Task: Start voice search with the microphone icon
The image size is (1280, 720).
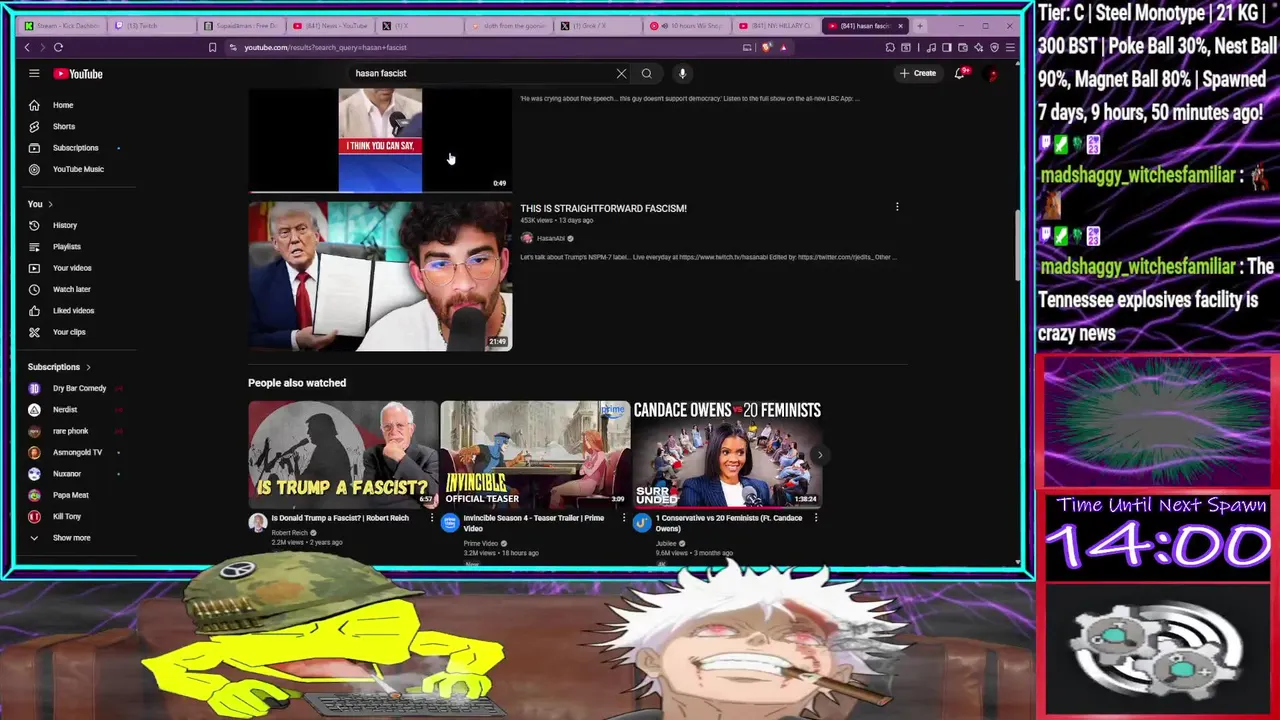Action: click(x=682, y=73)
